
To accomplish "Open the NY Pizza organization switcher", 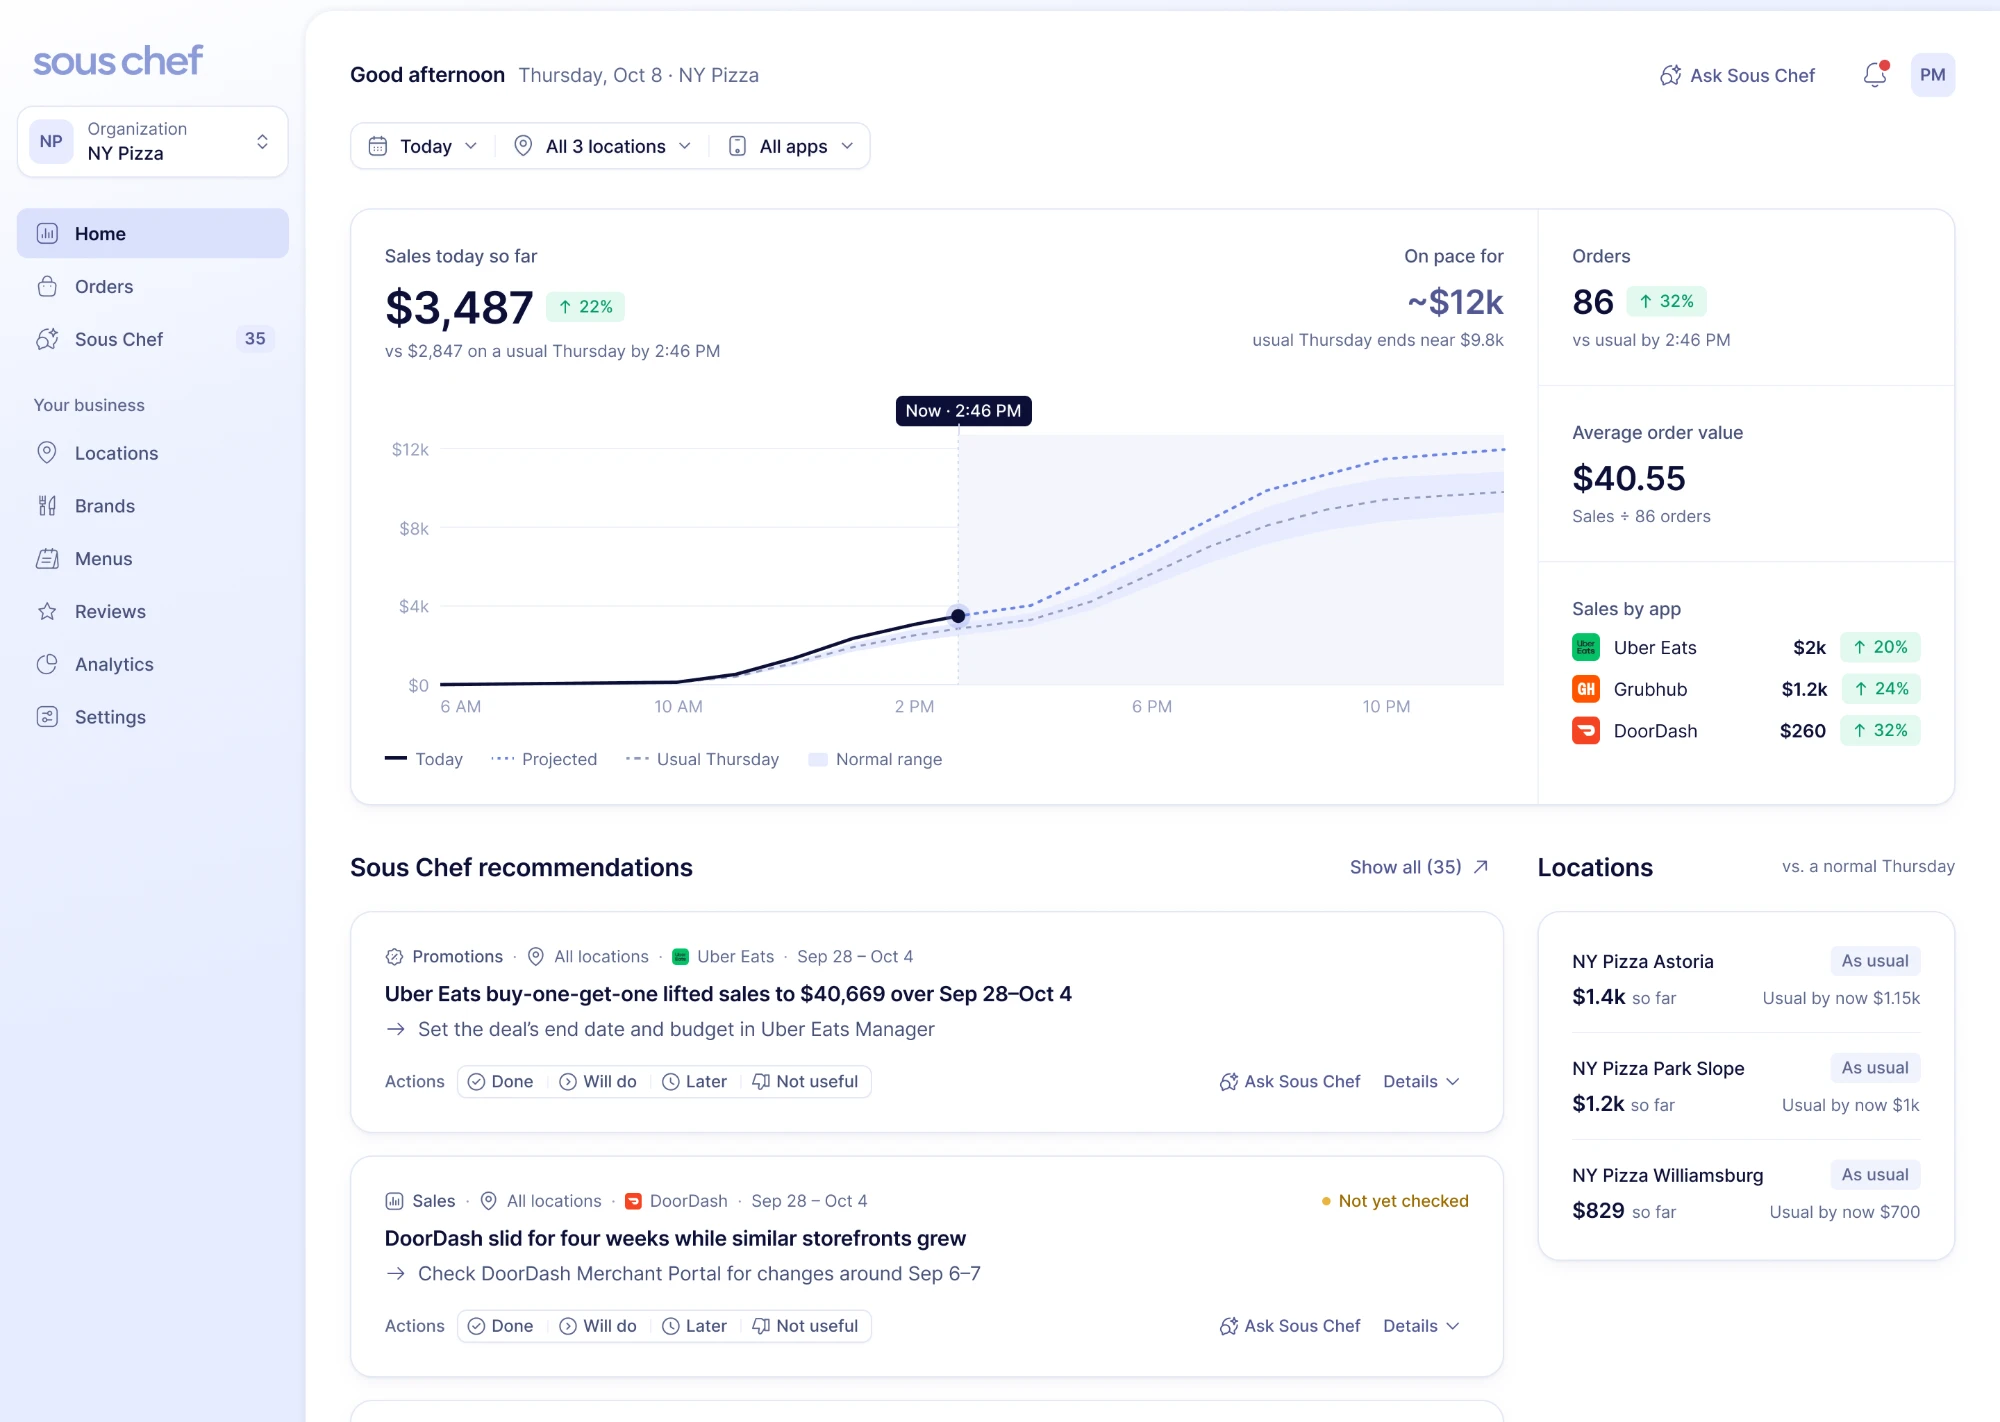I will 153,141.
